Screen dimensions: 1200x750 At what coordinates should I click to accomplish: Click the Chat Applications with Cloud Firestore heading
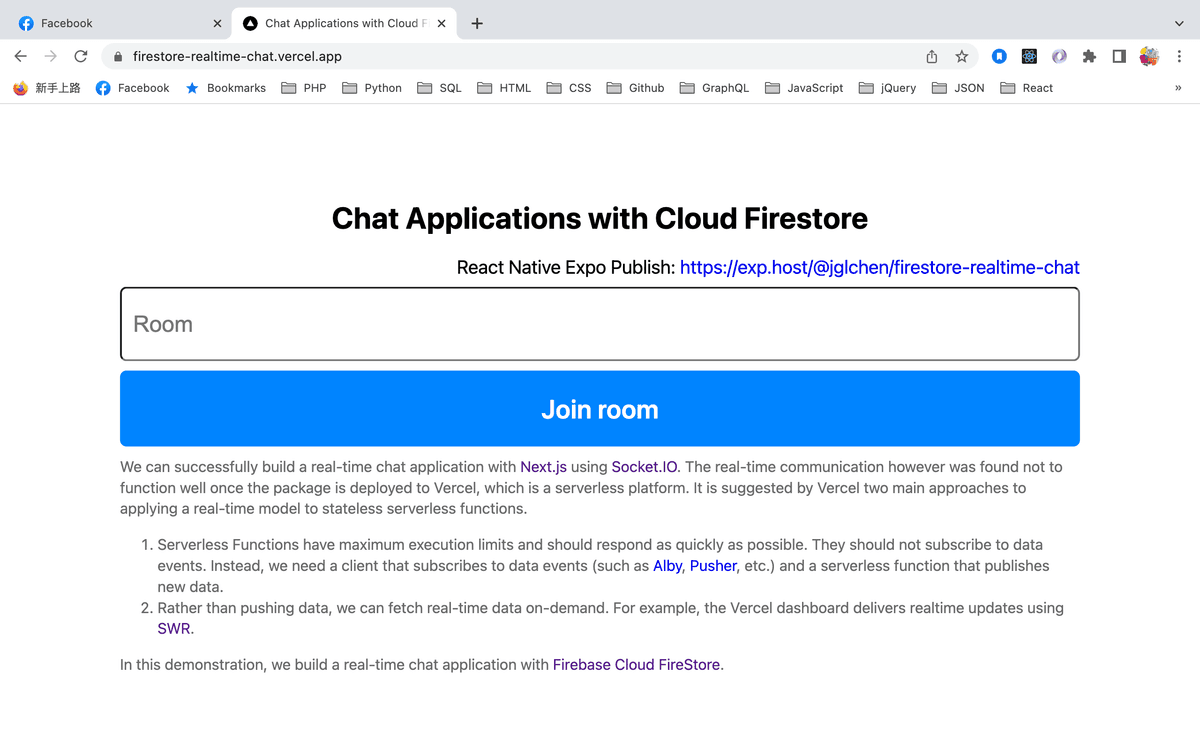pos(600,218)
